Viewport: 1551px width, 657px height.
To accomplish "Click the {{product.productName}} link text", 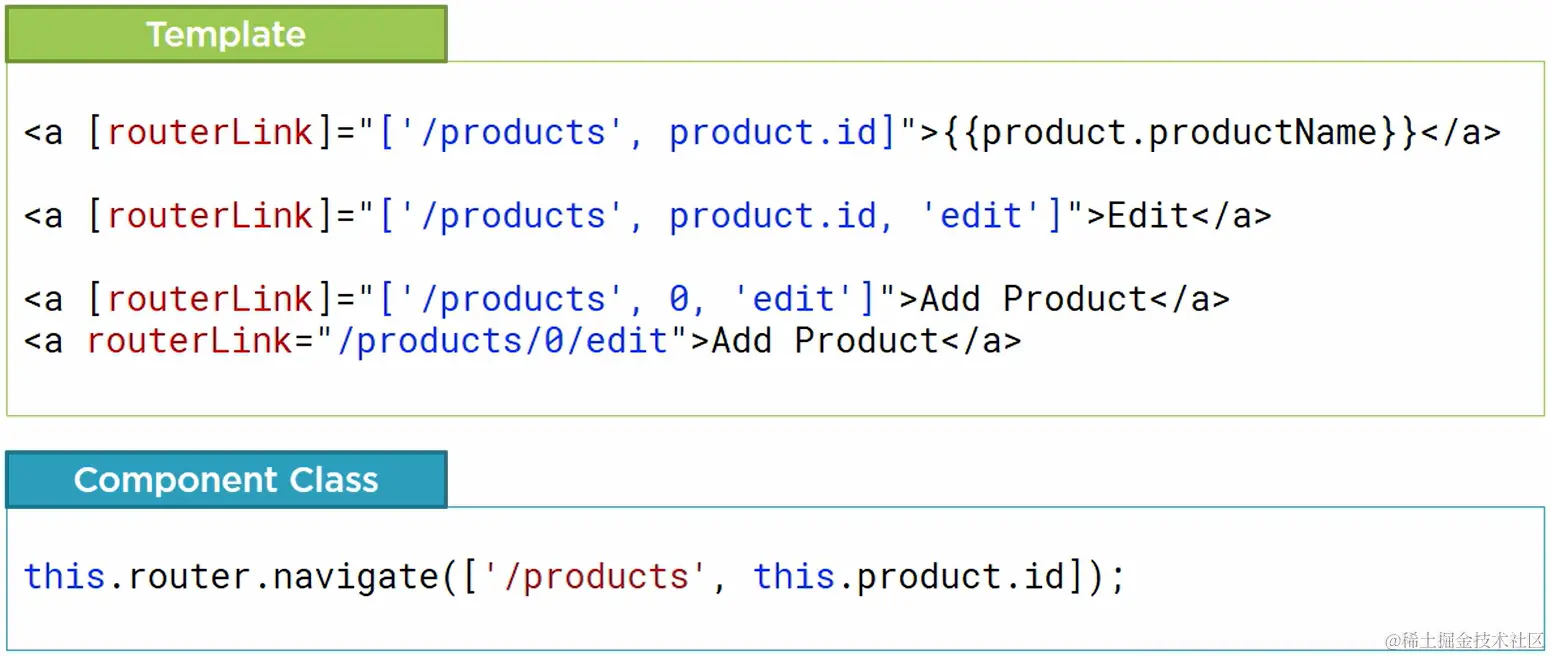I will pos(1181,132).
